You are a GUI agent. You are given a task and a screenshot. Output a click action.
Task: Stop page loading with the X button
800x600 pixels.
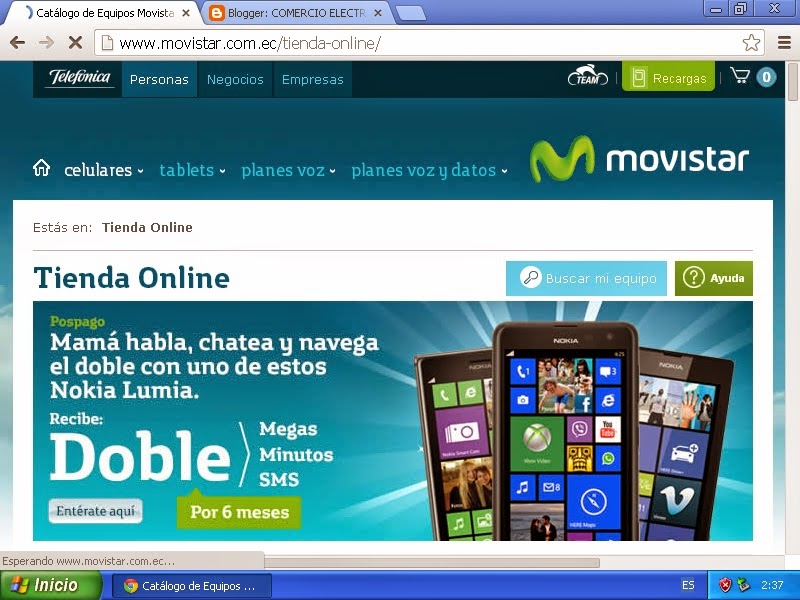tap(76, 43)
